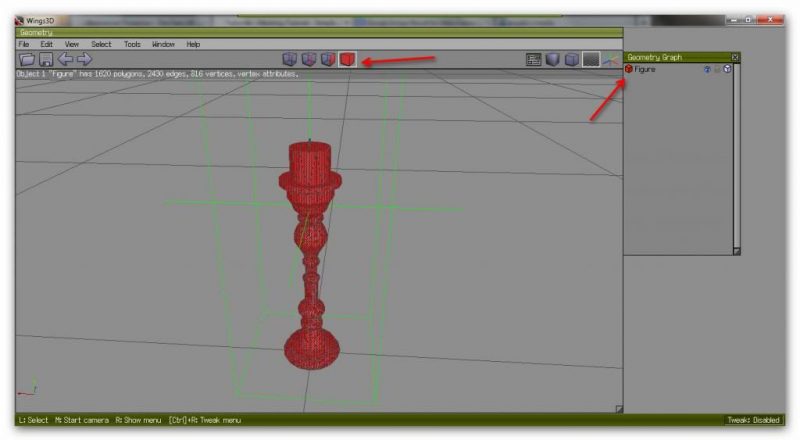
Task: Close the Geometry Graph panel
Action: coord(735,57)
